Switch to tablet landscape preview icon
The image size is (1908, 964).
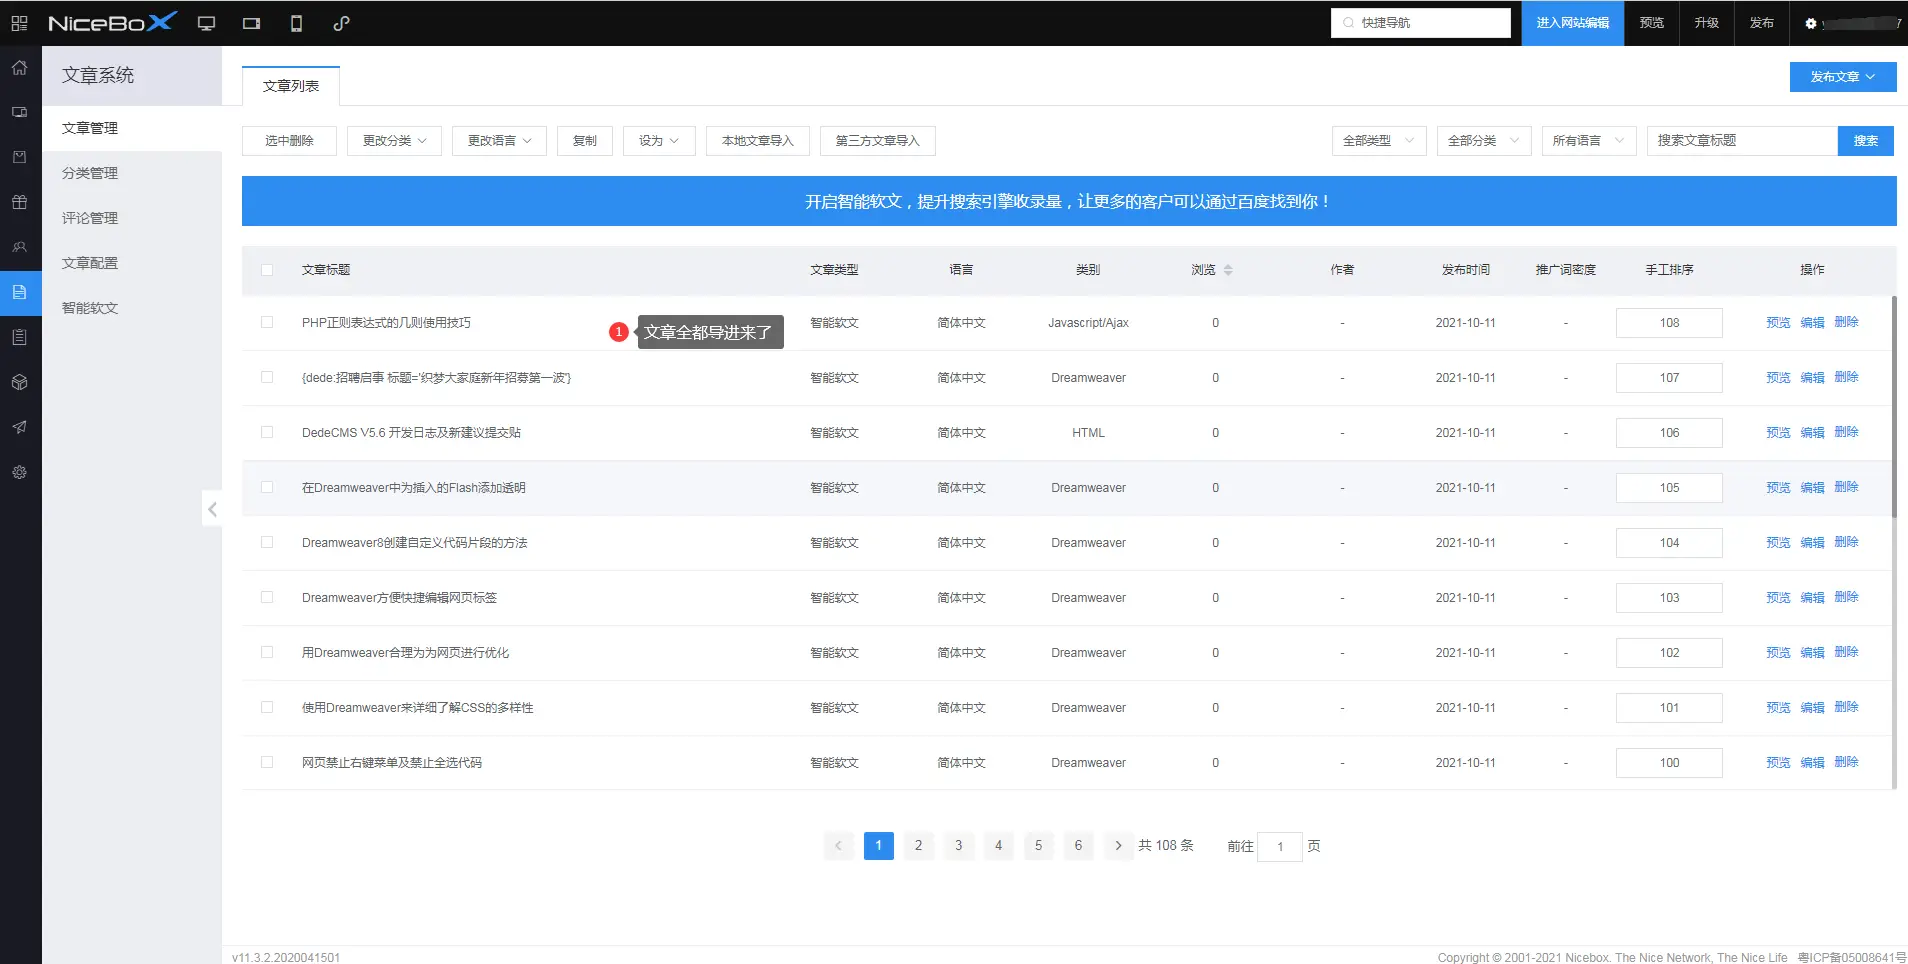pyautogui.click(x=251, y=23)
